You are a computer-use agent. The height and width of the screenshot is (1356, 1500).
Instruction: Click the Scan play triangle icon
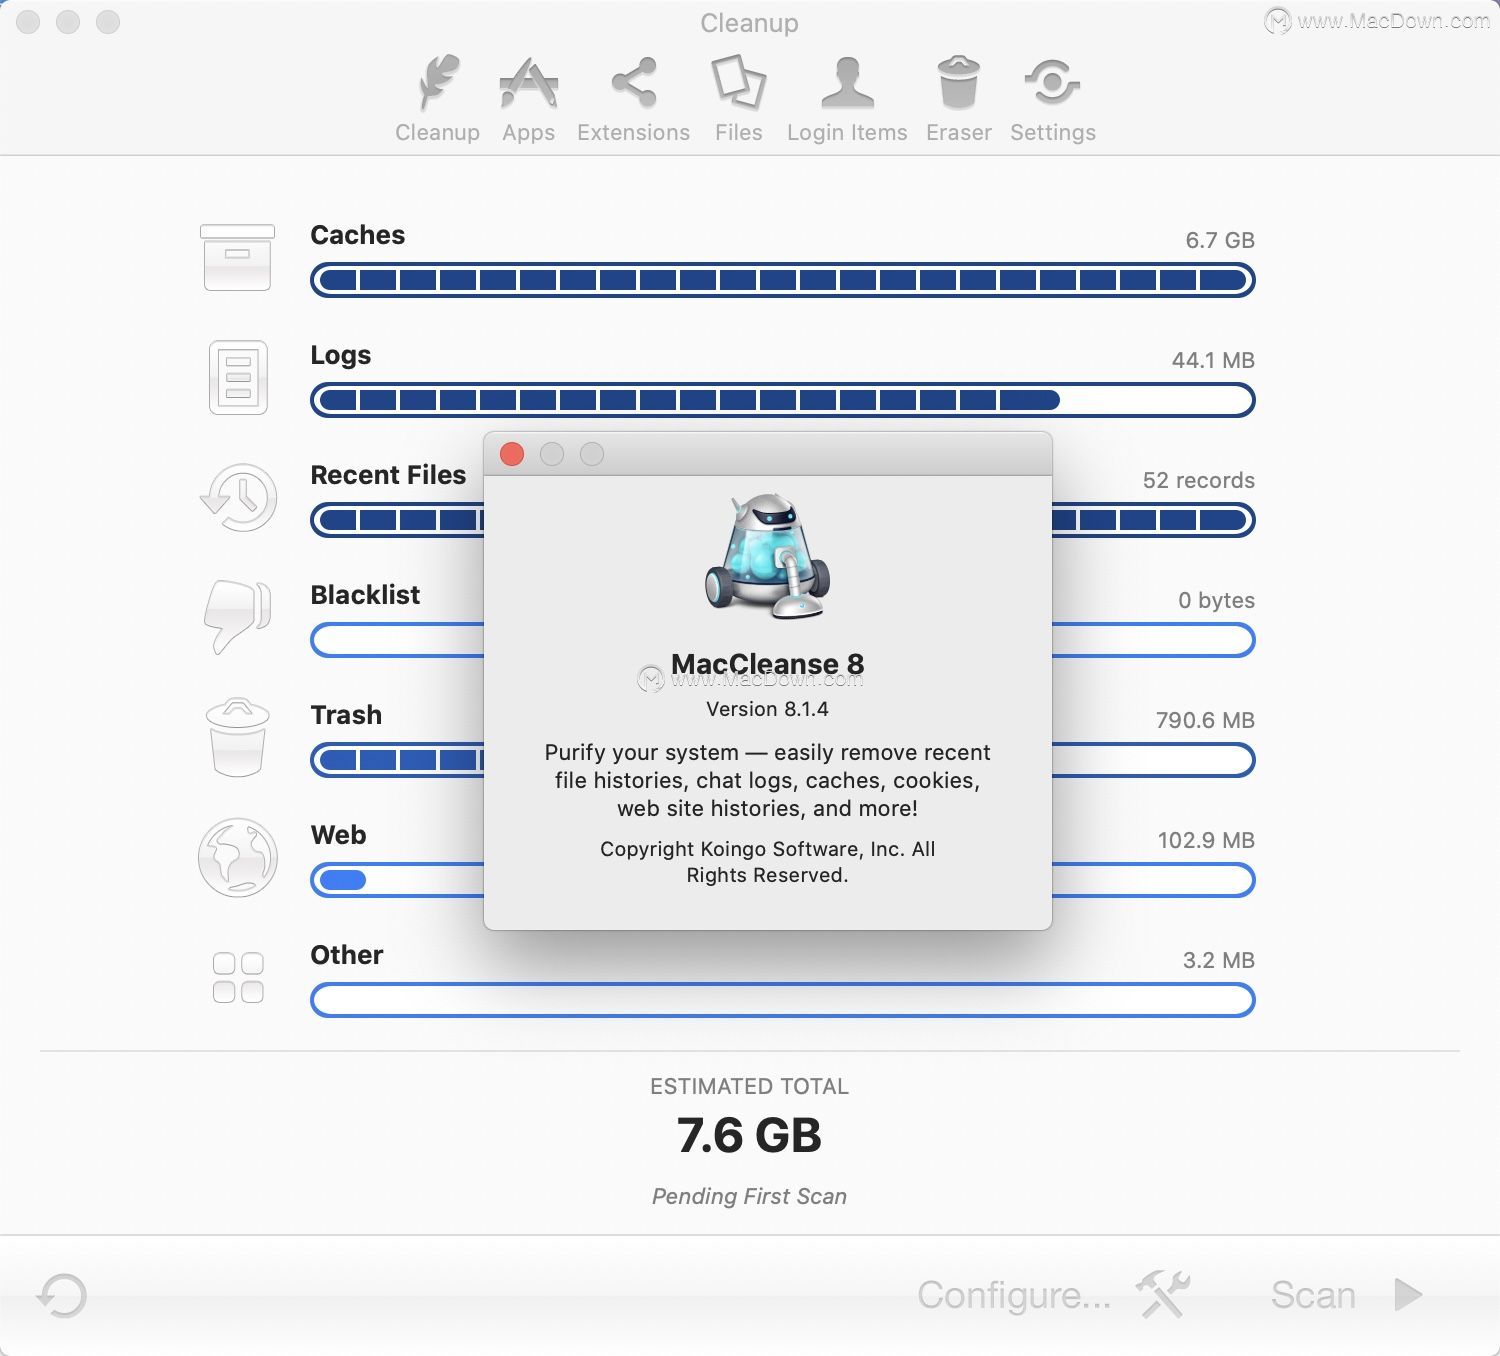point(1408,1294)
